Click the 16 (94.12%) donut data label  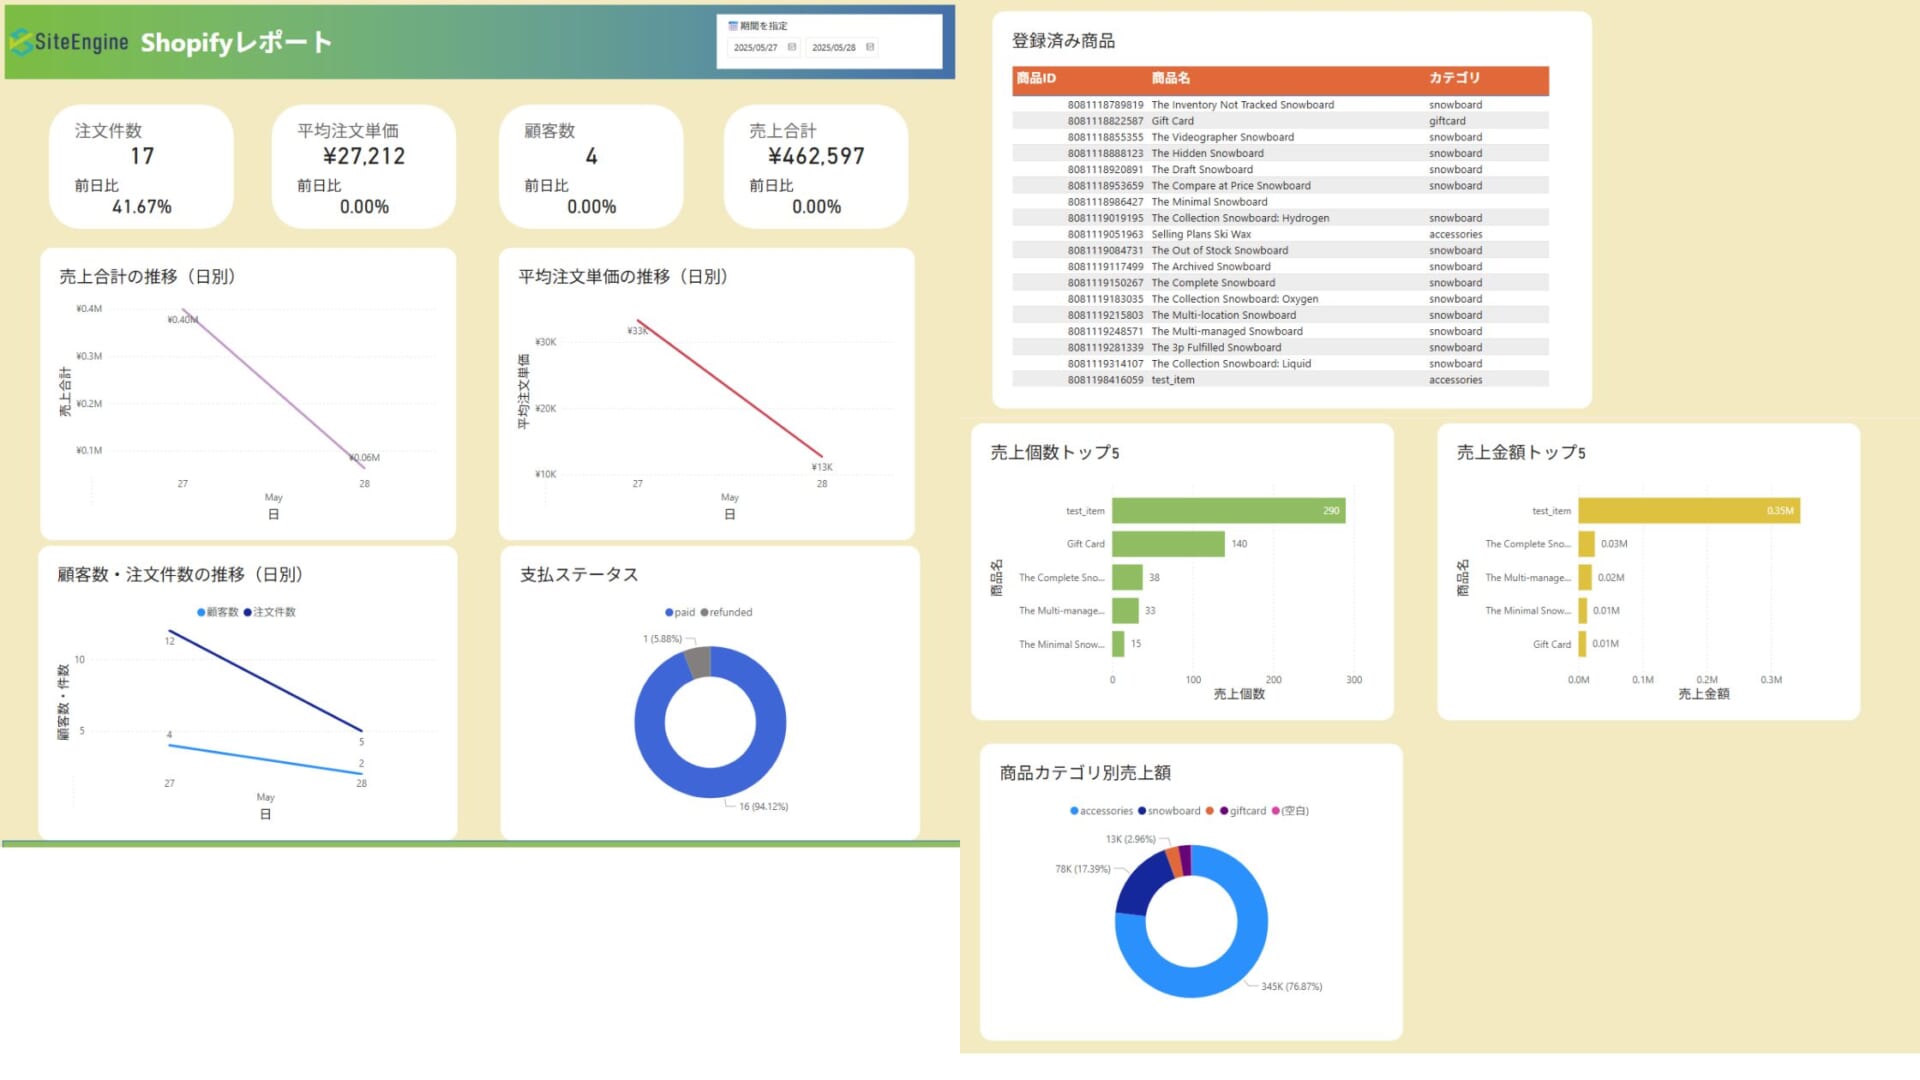763,807
